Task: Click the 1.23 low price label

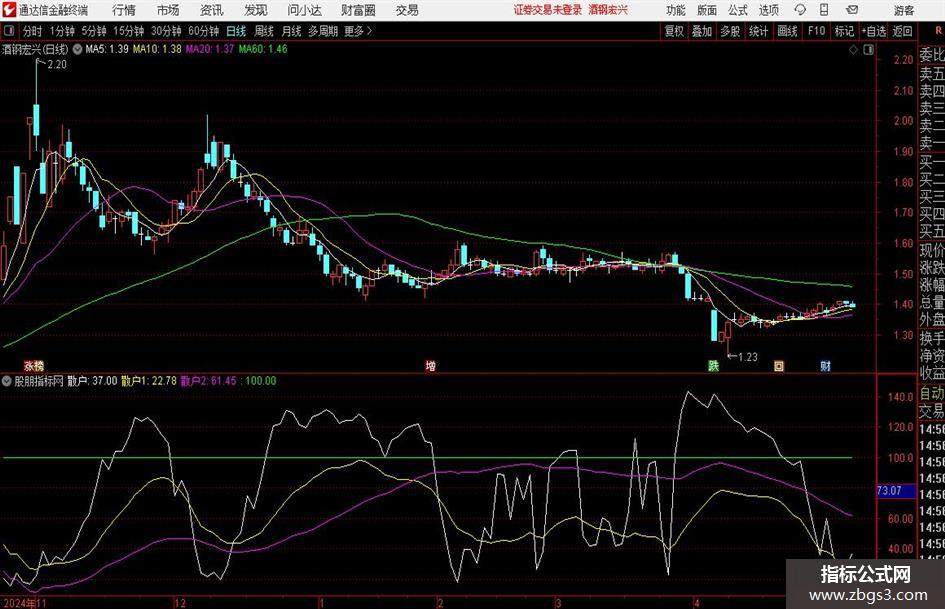Action: 747,357
